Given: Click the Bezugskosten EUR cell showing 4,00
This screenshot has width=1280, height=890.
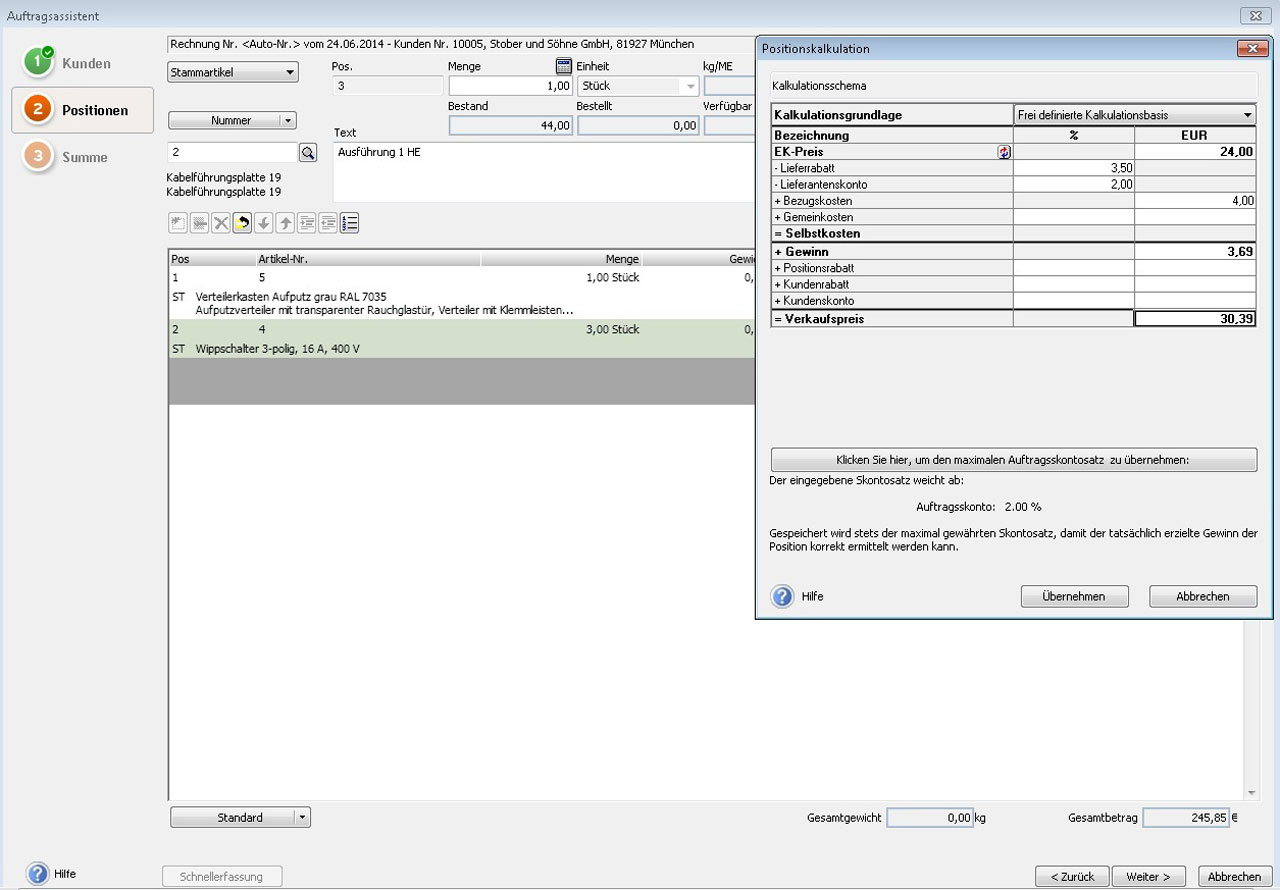Looking at the screenshot, I should [1195, 200].
